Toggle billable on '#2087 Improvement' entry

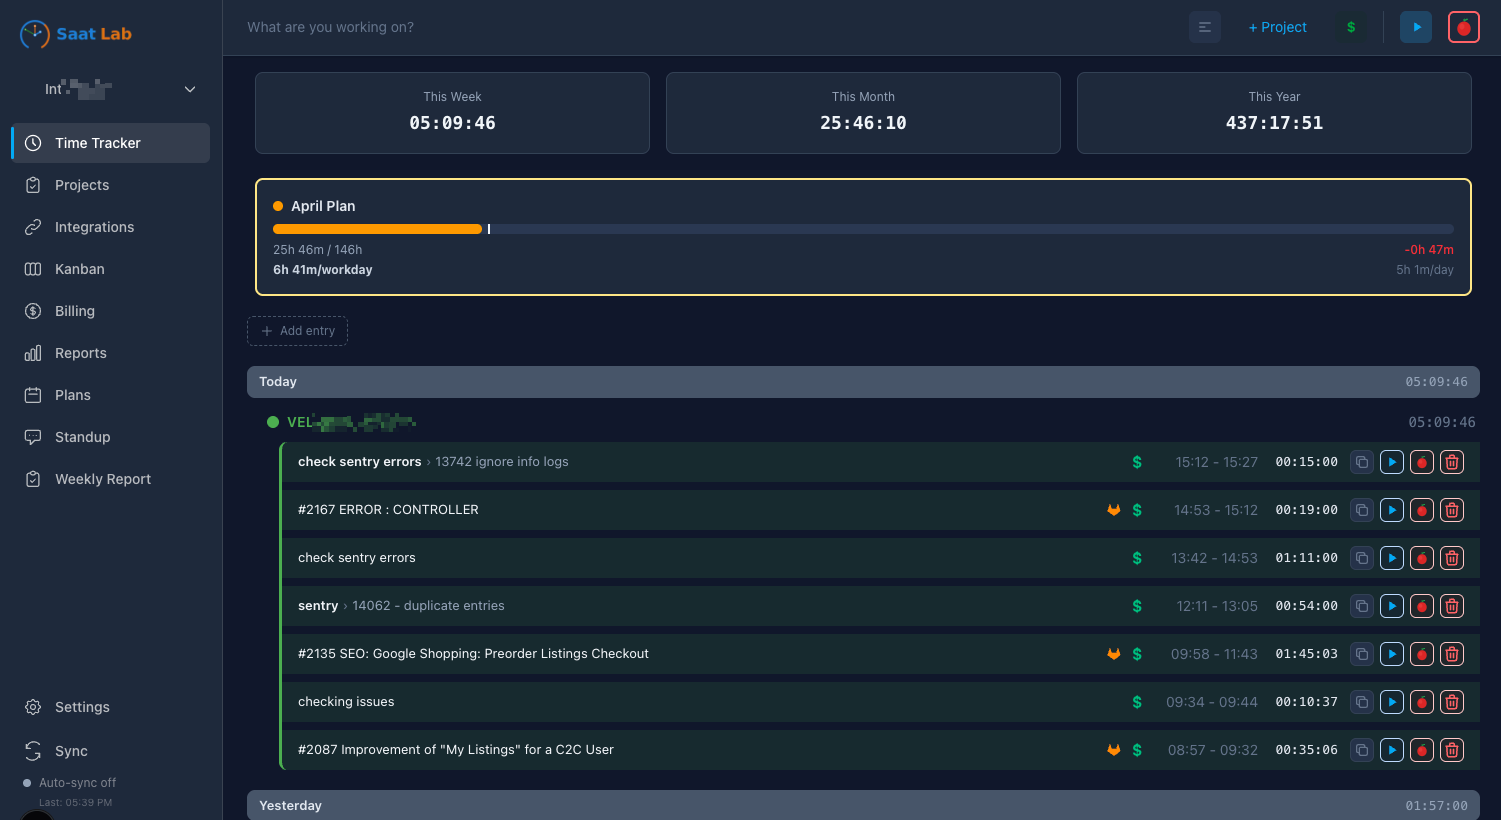(x=1137, y=750)
